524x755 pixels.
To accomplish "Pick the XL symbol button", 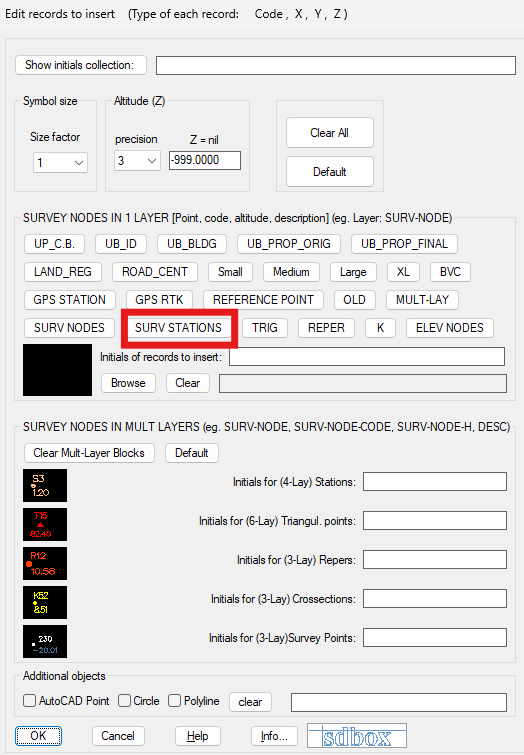I will [403, 272].
